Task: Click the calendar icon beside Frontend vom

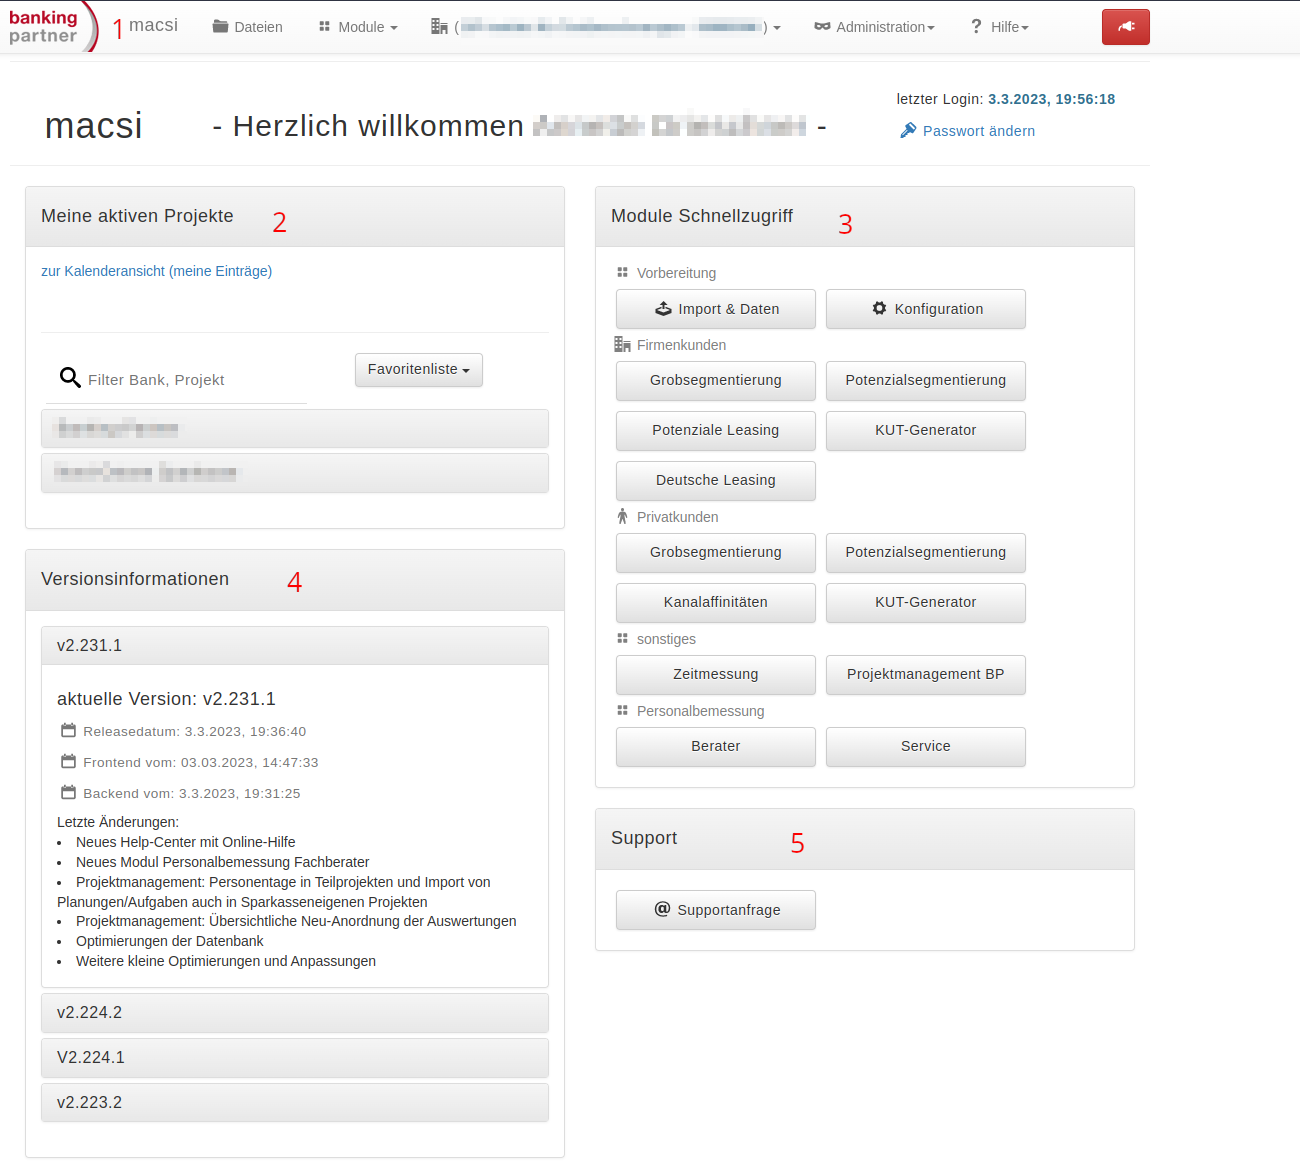Action: [x=68, y=762]
